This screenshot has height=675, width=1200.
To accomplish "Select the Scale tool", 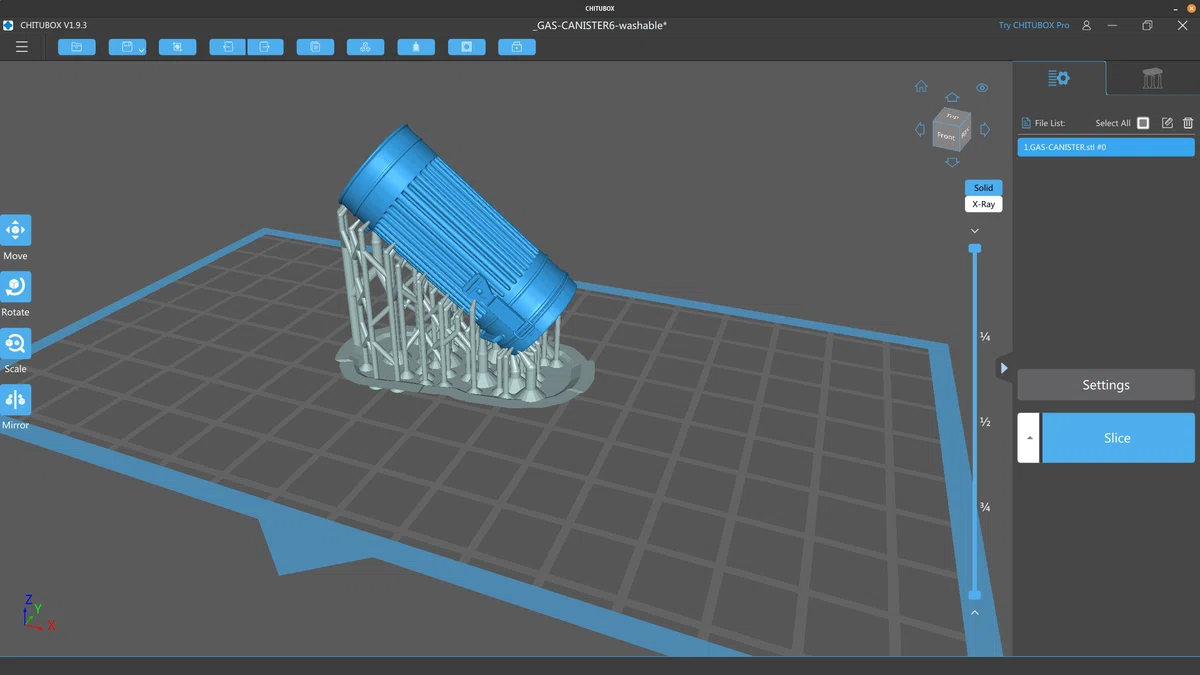I will [15, 343].
